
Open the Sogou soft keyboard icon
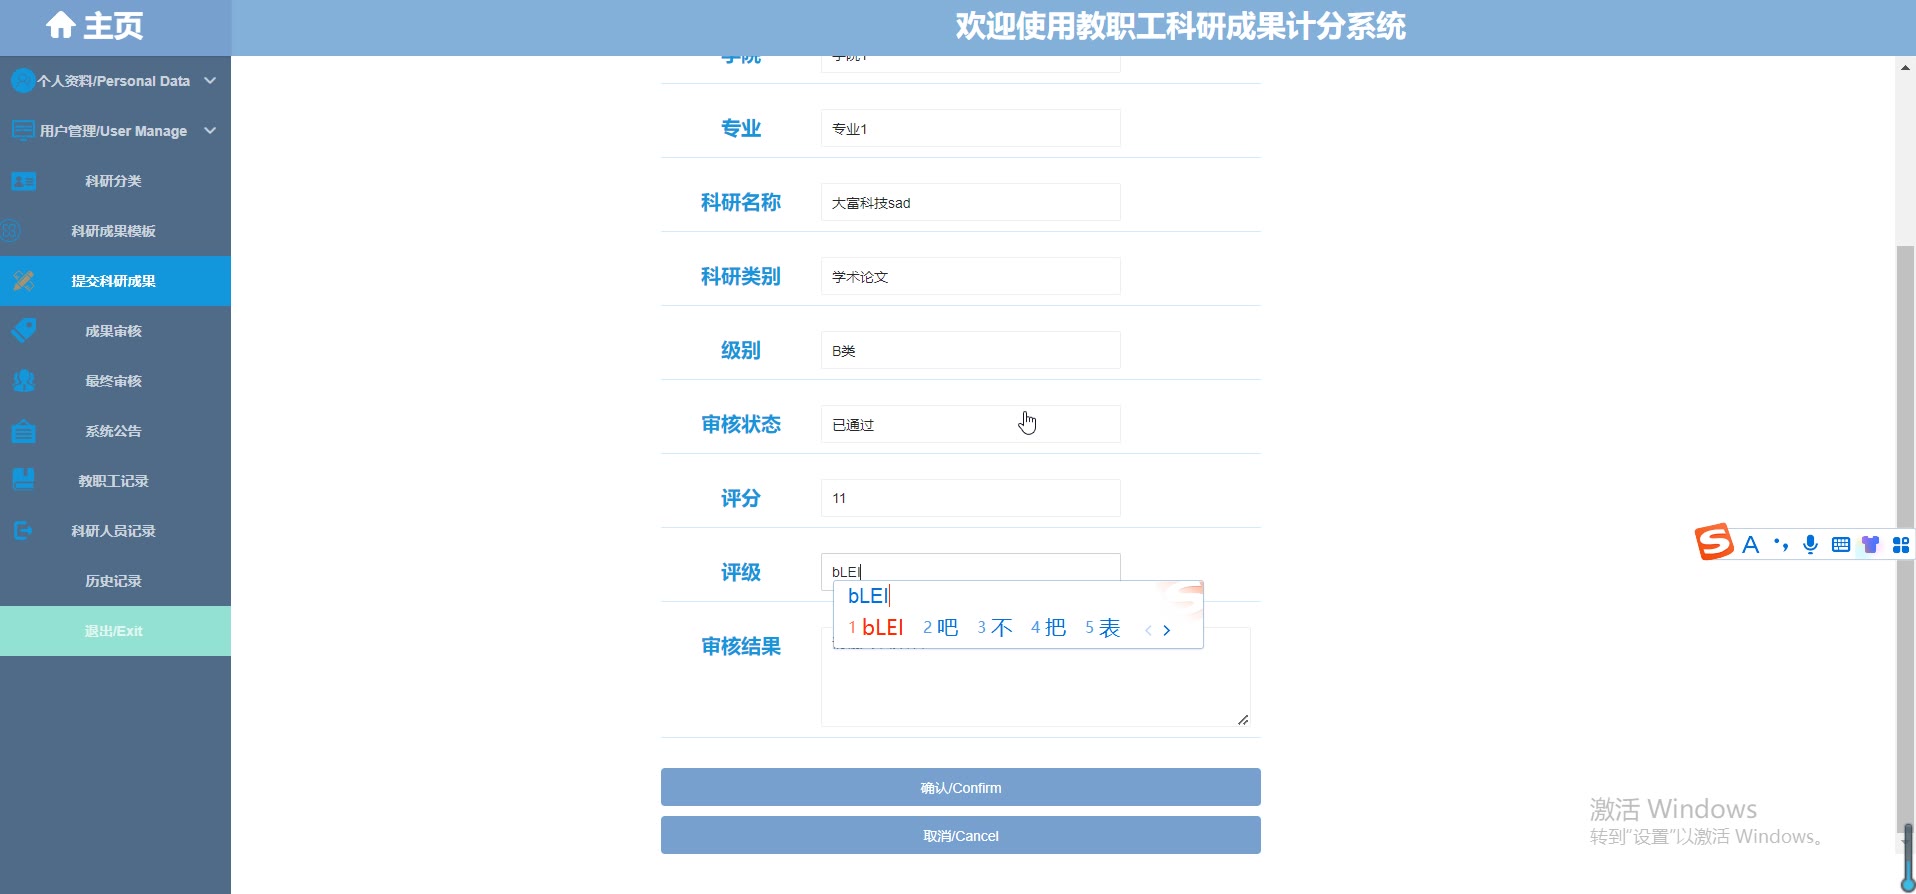(x=1841, y=545)
